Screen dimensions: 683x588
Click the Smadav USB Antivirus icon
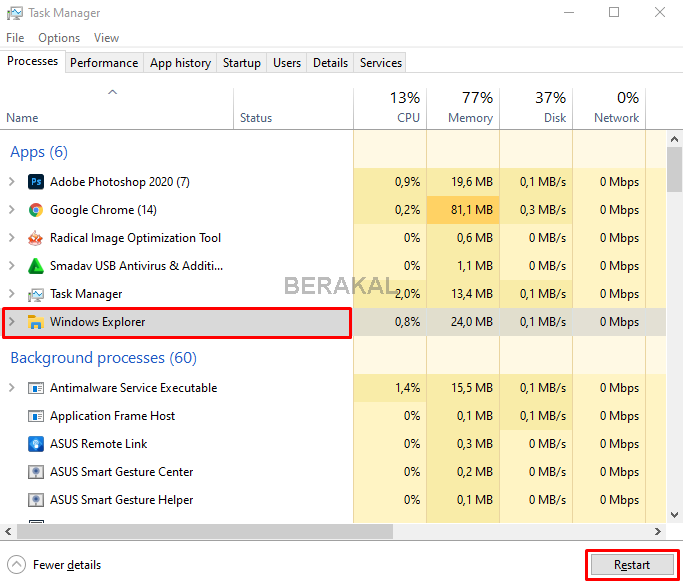pos(36,266)
